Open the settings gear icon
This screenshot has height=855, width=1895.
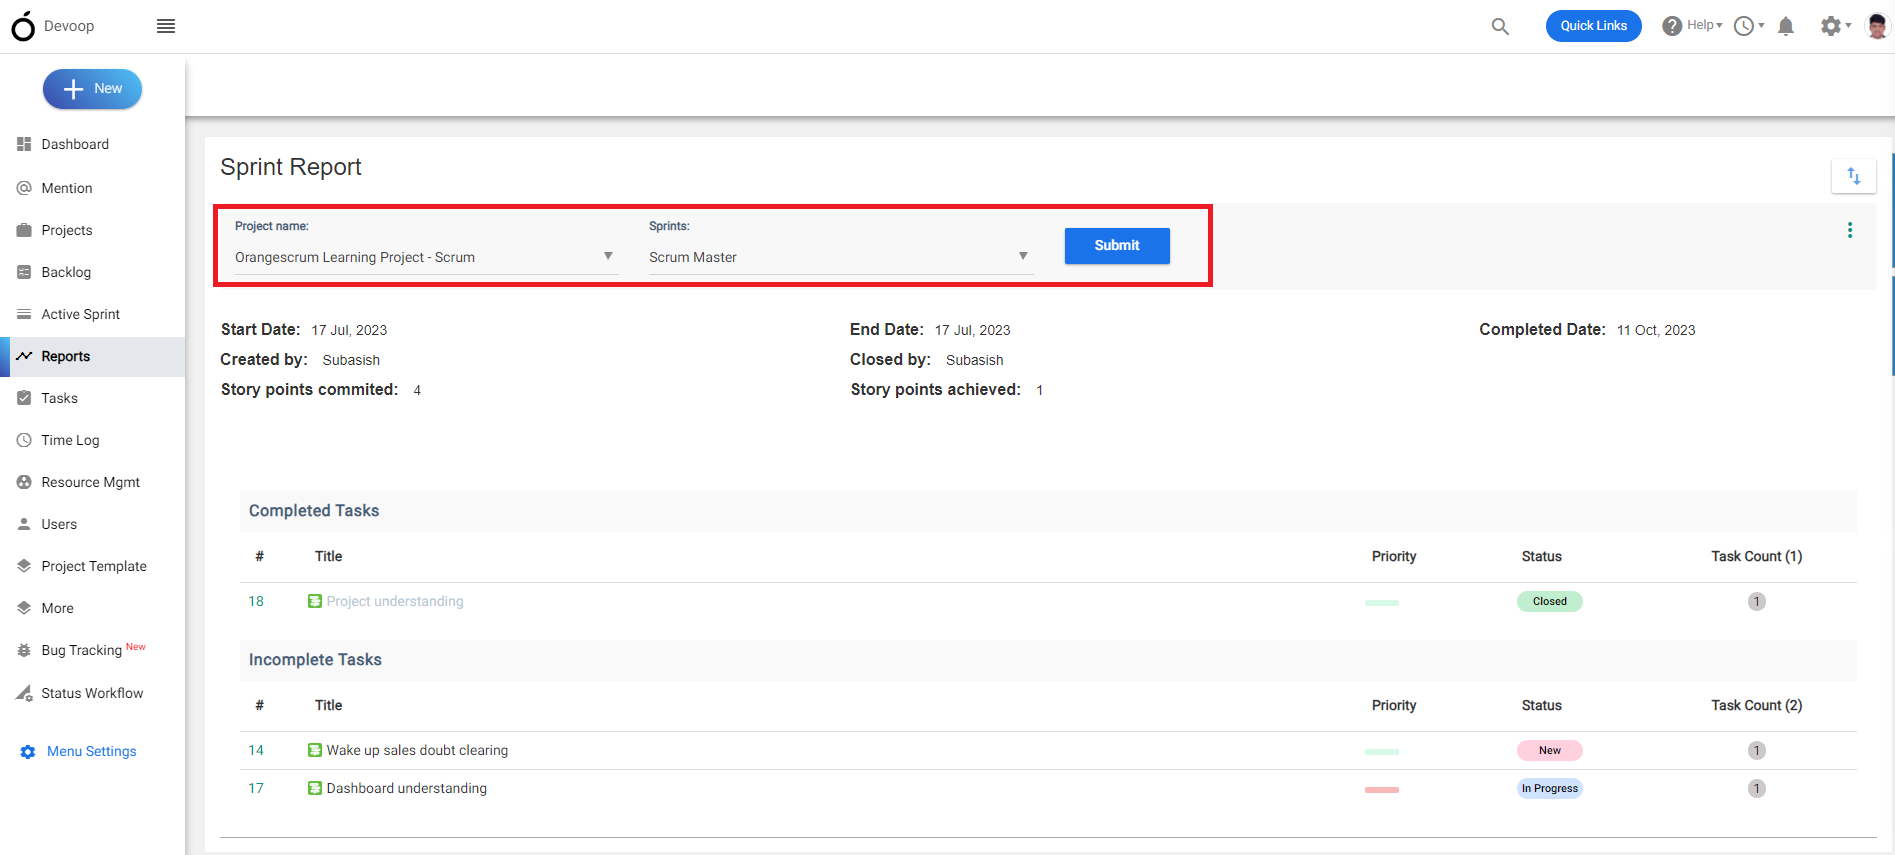tap(1831, 26)
